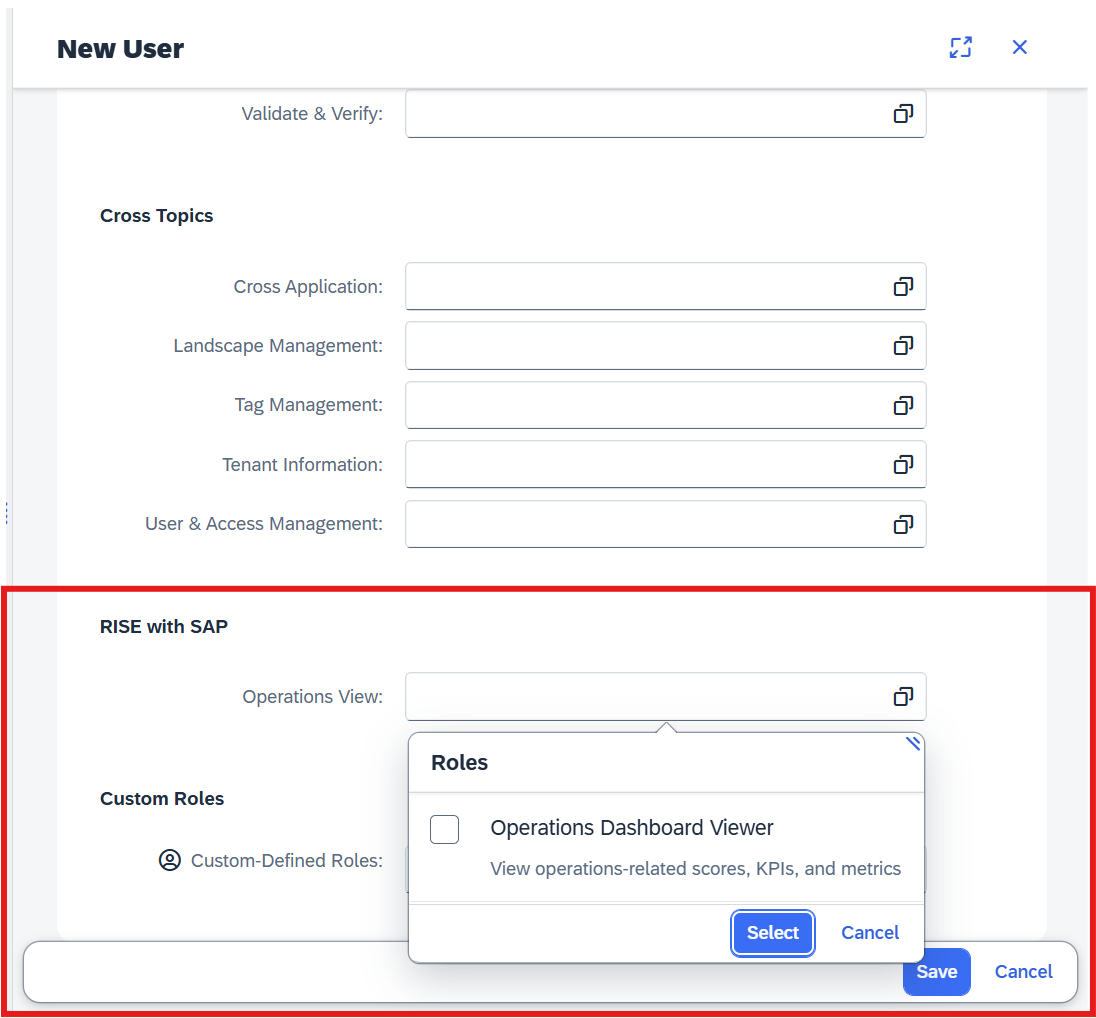Open value help for Validate & Verify
Screen dimensions: 1096x1018
click(903, 114)
